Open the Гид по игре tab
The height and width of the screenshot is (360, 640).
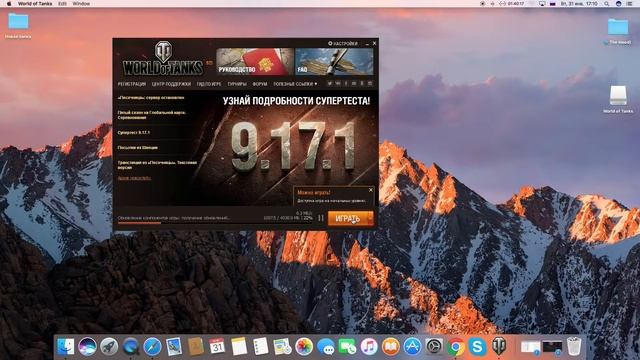tap(209, 84)
